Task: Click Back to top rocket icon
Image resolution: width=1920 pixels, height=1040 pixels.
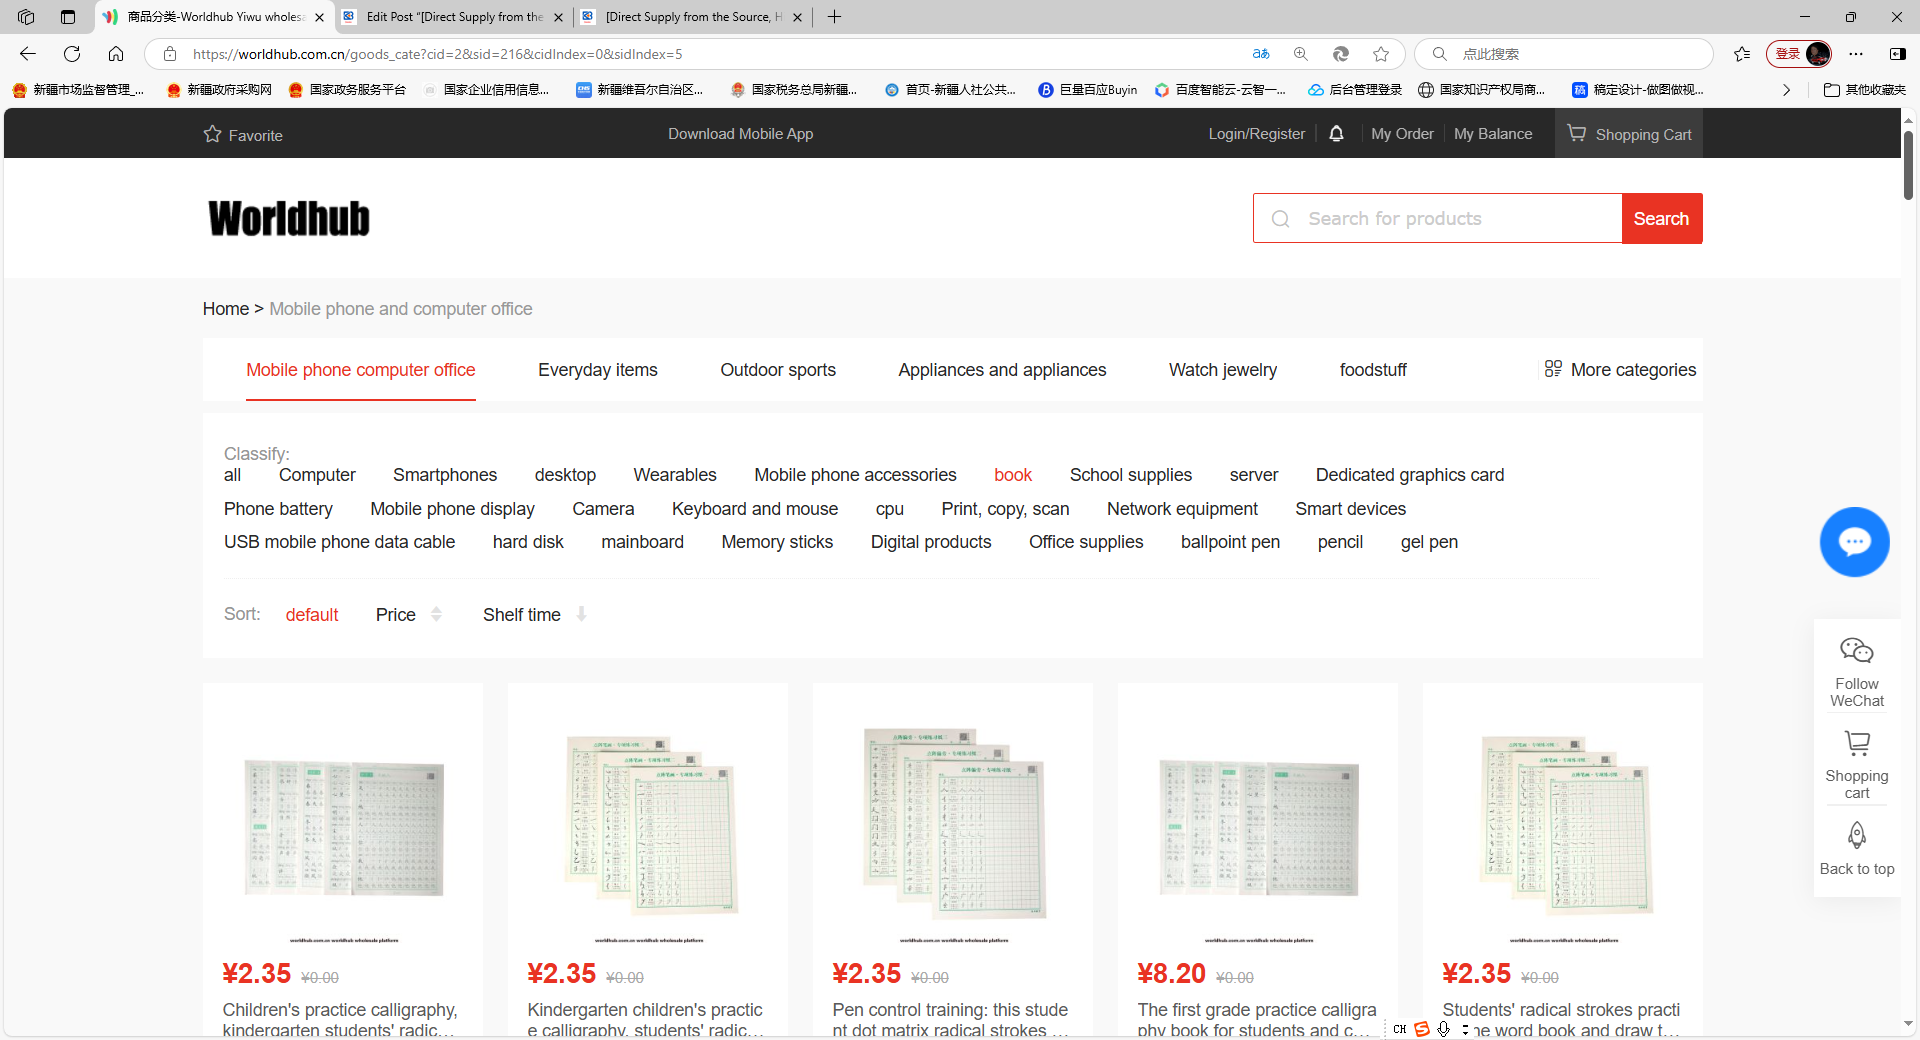Action: pyautogui.click(x=1856, y=835)
